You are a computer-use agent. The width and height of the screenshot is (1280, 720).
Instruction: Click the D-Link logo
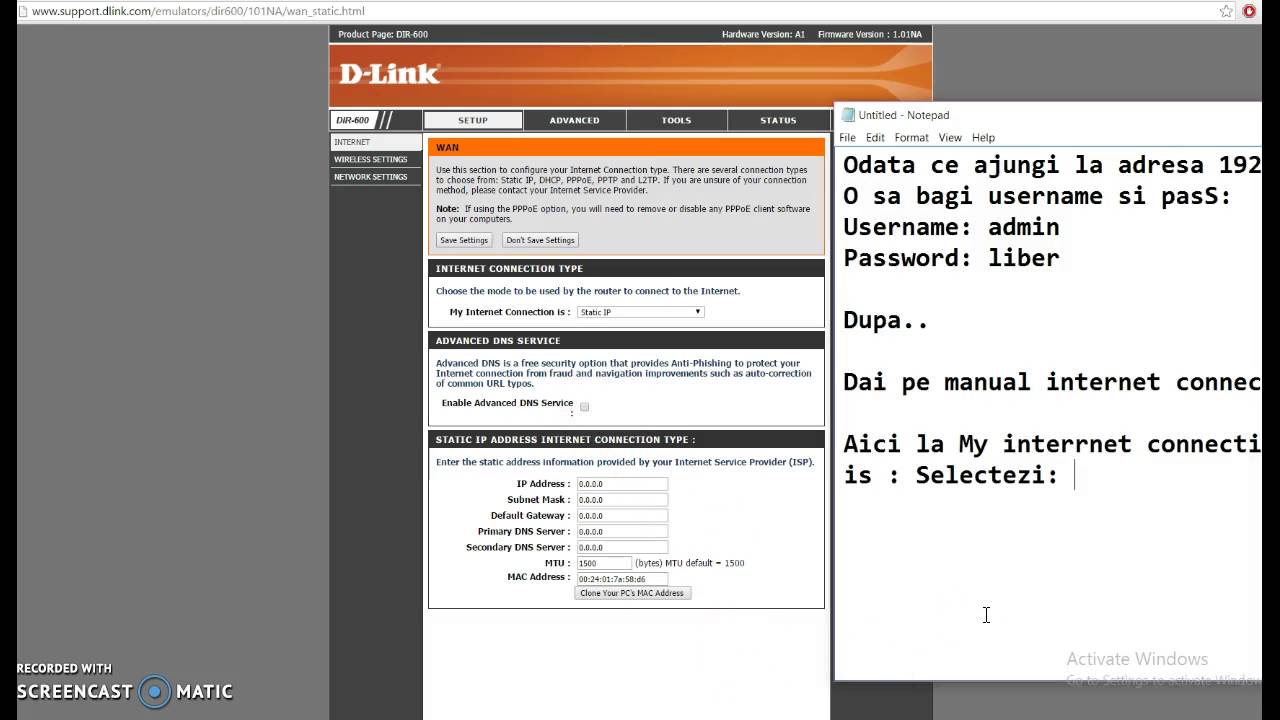(389, 73)
